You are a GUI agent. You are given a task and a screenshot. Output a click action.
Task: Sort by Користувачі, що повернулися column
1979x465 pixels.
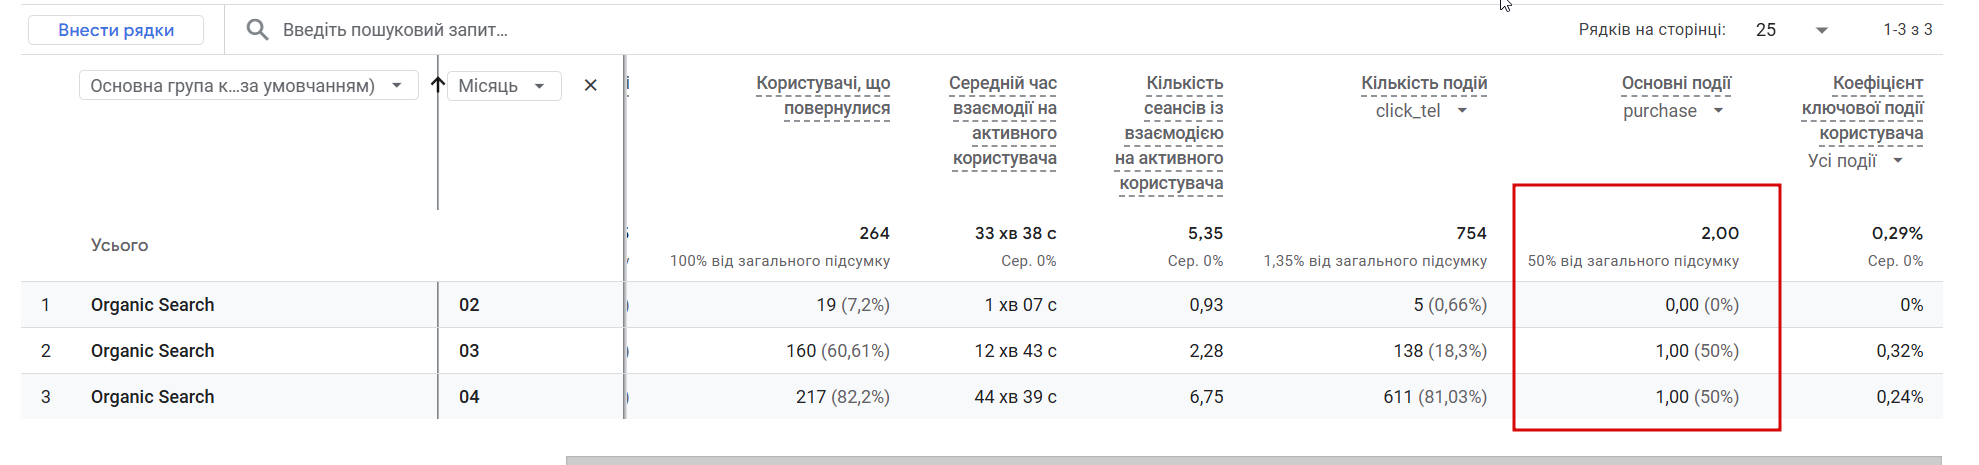823,95
